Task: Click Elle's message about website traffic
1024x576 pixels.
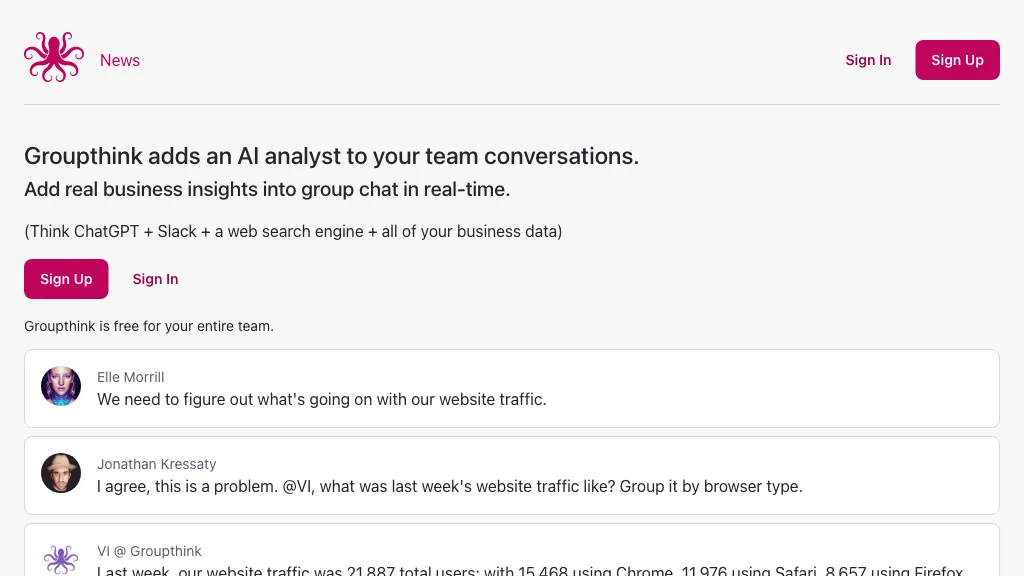Action: click(321, 399)
